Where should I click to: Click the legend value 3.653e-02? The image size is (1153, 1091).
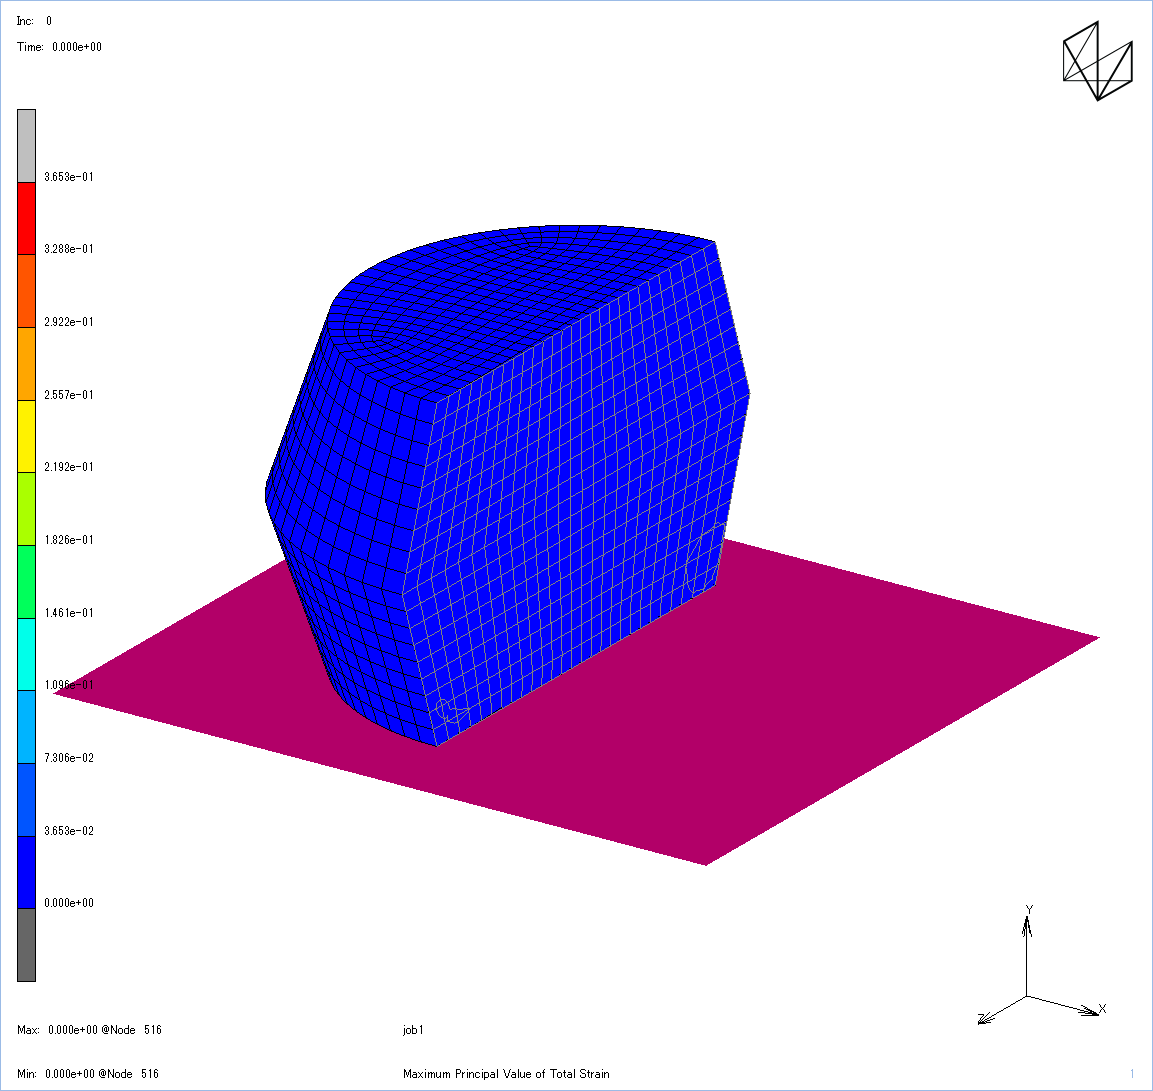[69, 830]
